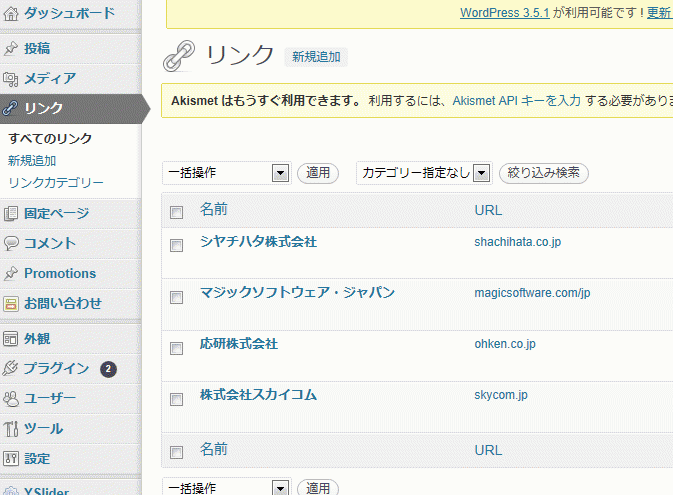Open the リンクカテゴリー submenu item

[56, 183]
